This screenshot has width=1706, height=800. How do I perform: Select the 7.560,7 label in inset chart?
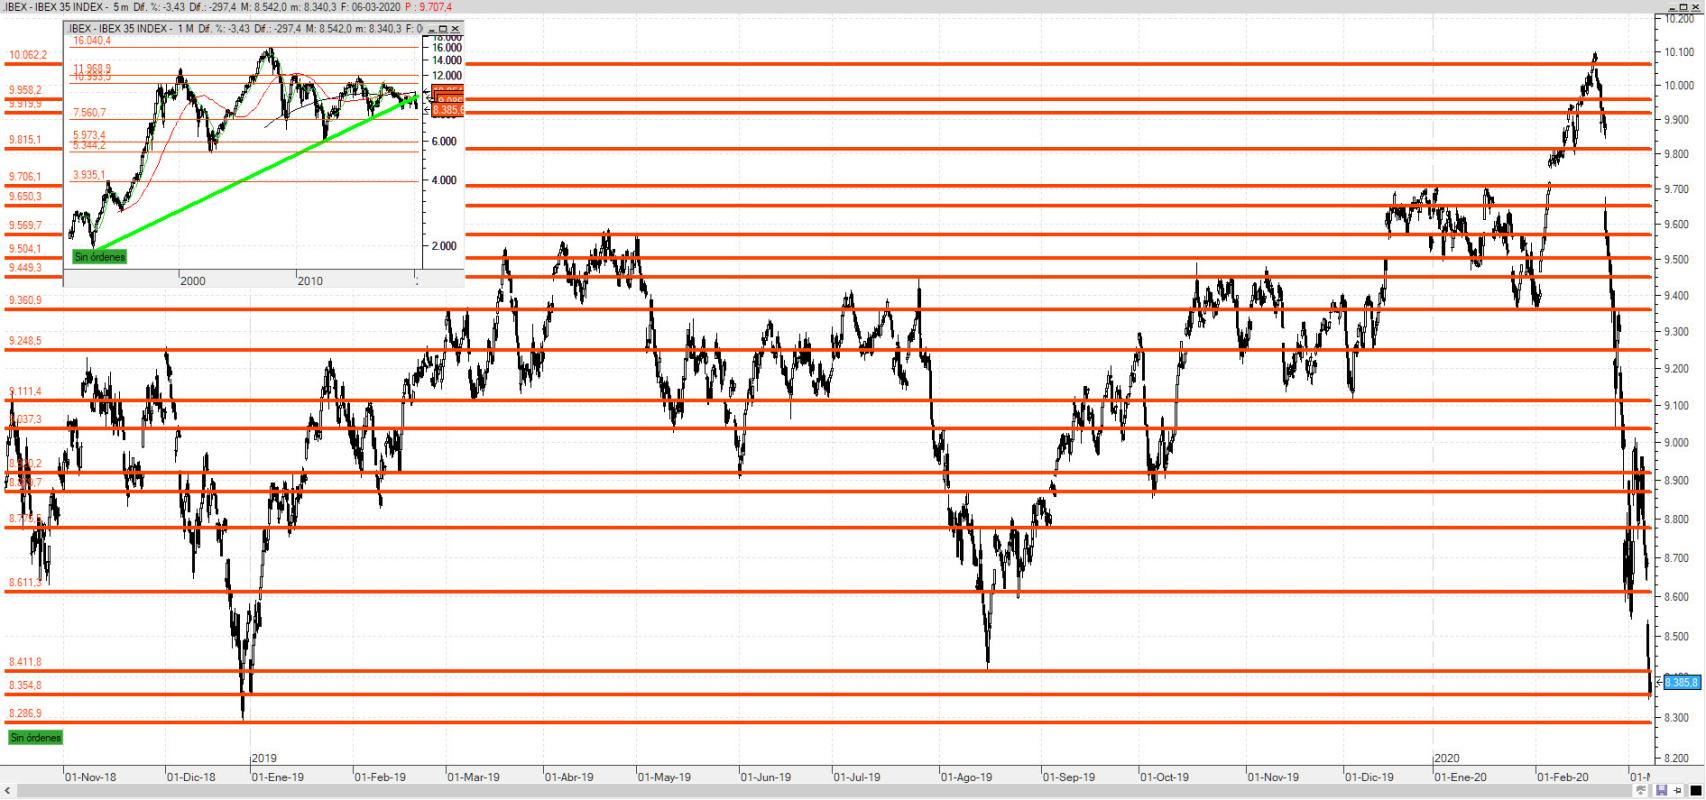point(89,113)
